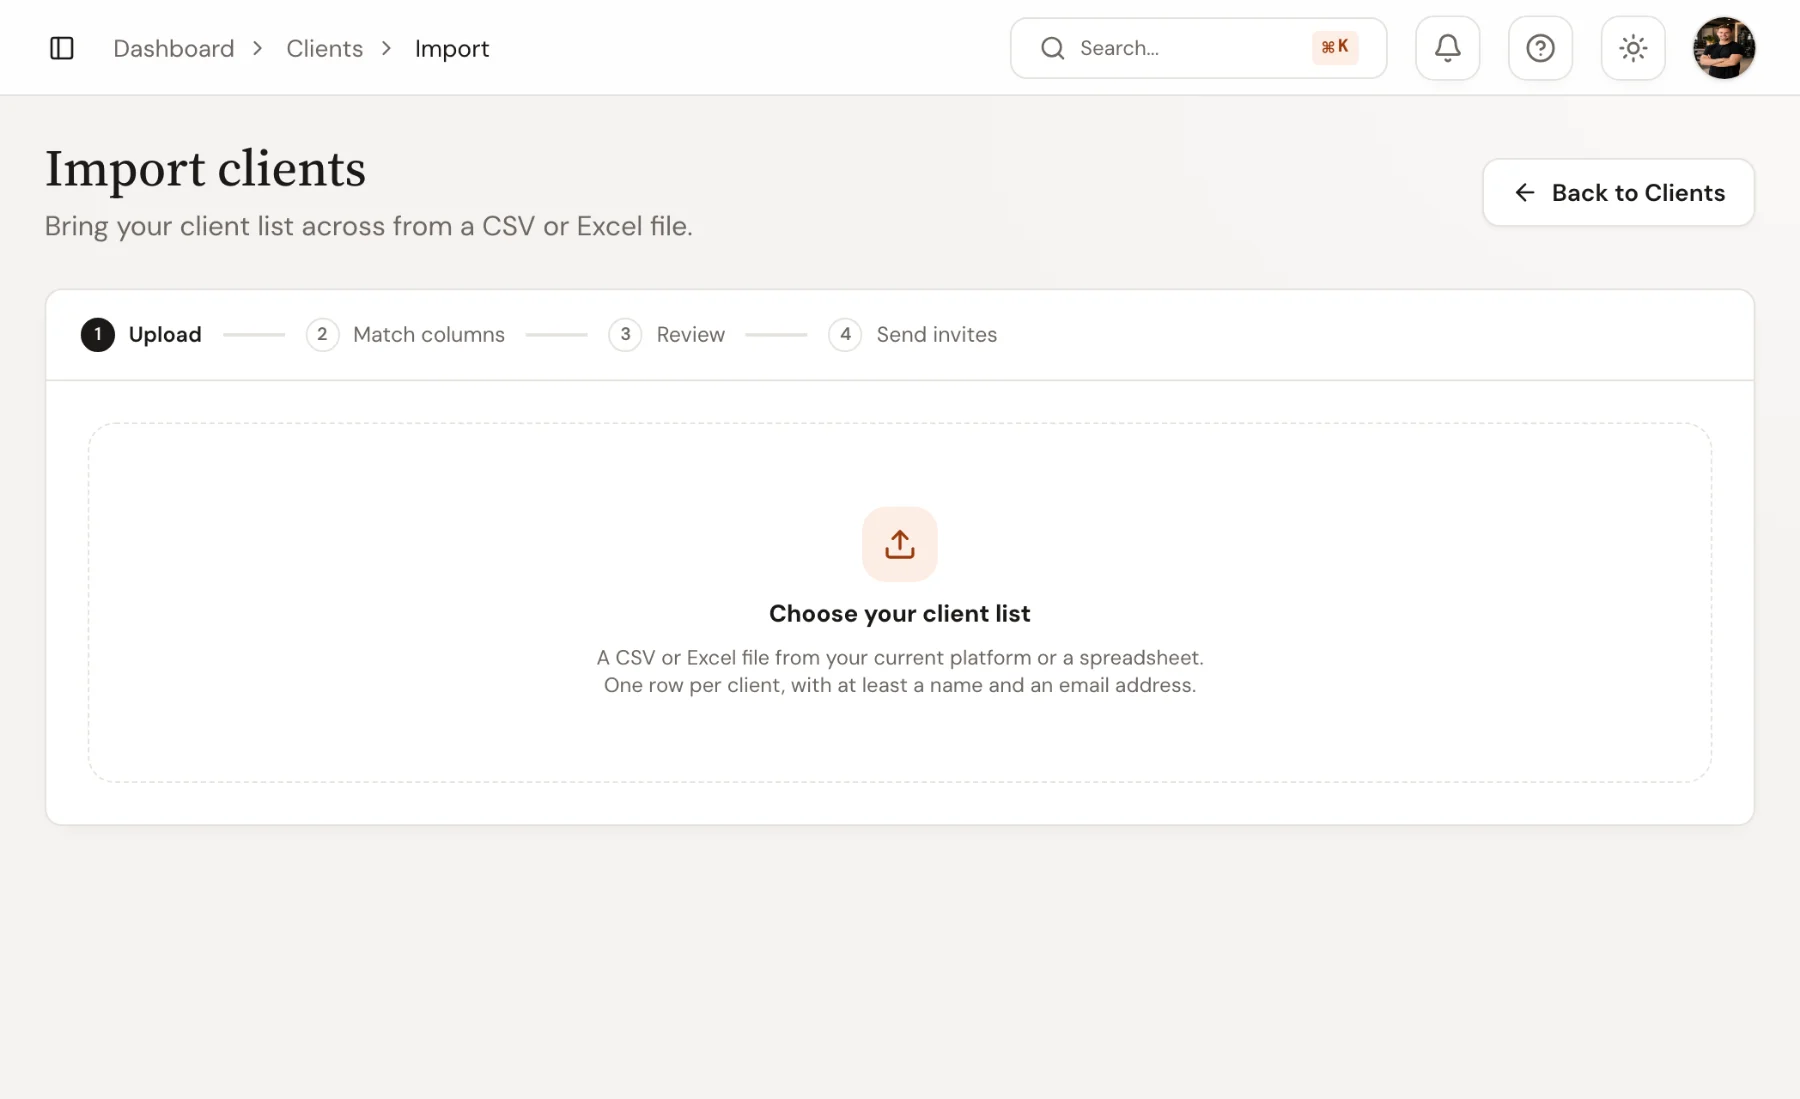Viewport: 1800px width, 1099px height.
Task: Click the Choose your client list heading
Action: click(x=900, y=613)
